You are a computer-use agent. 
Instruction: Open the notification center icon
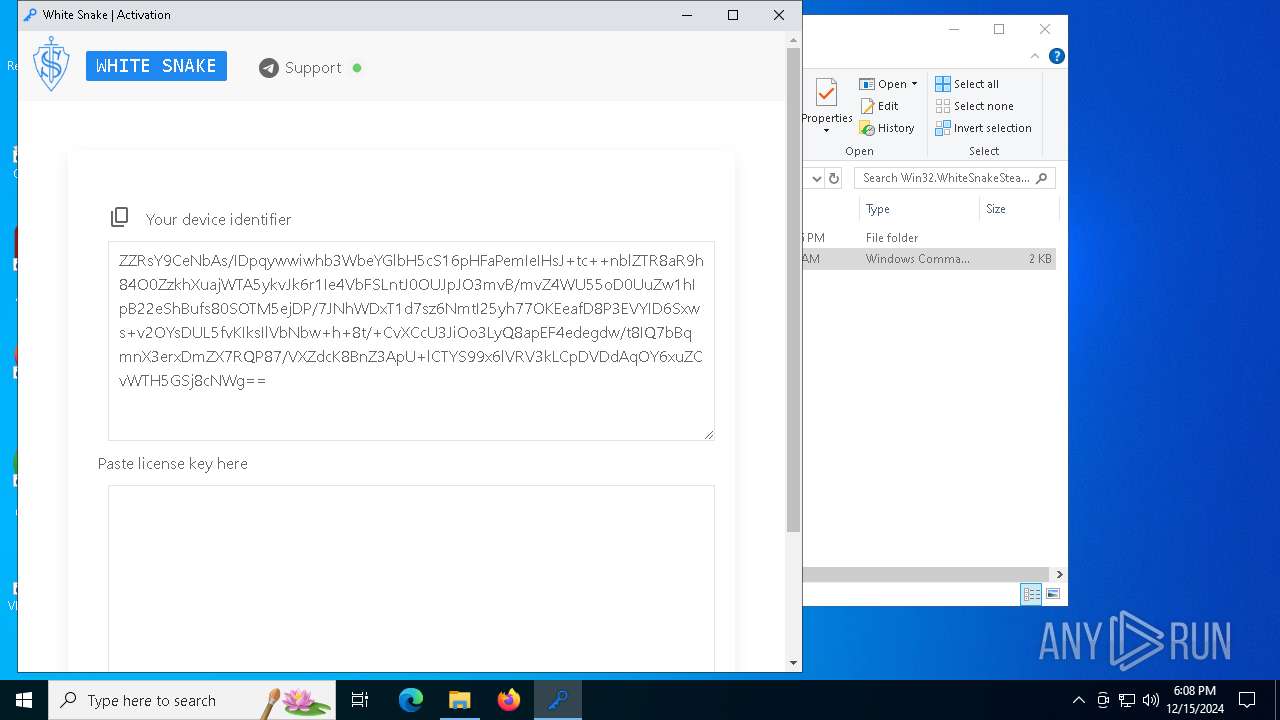[1247, 700]
